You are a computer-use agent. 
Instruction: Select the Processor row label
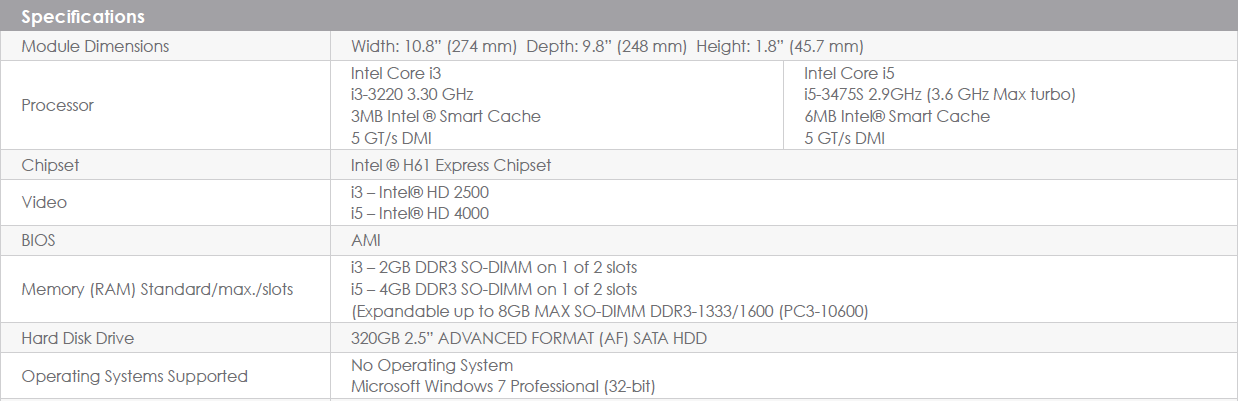[57, 105]
